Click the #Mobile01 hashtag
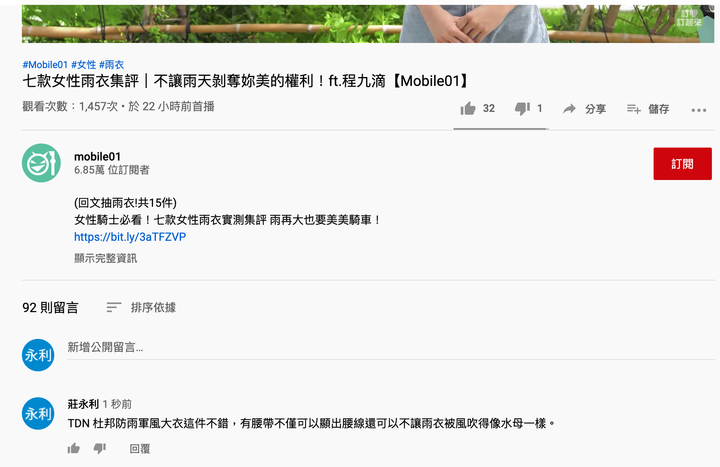The width and height of the screenshot is (720, 467). tap(45, 65)
